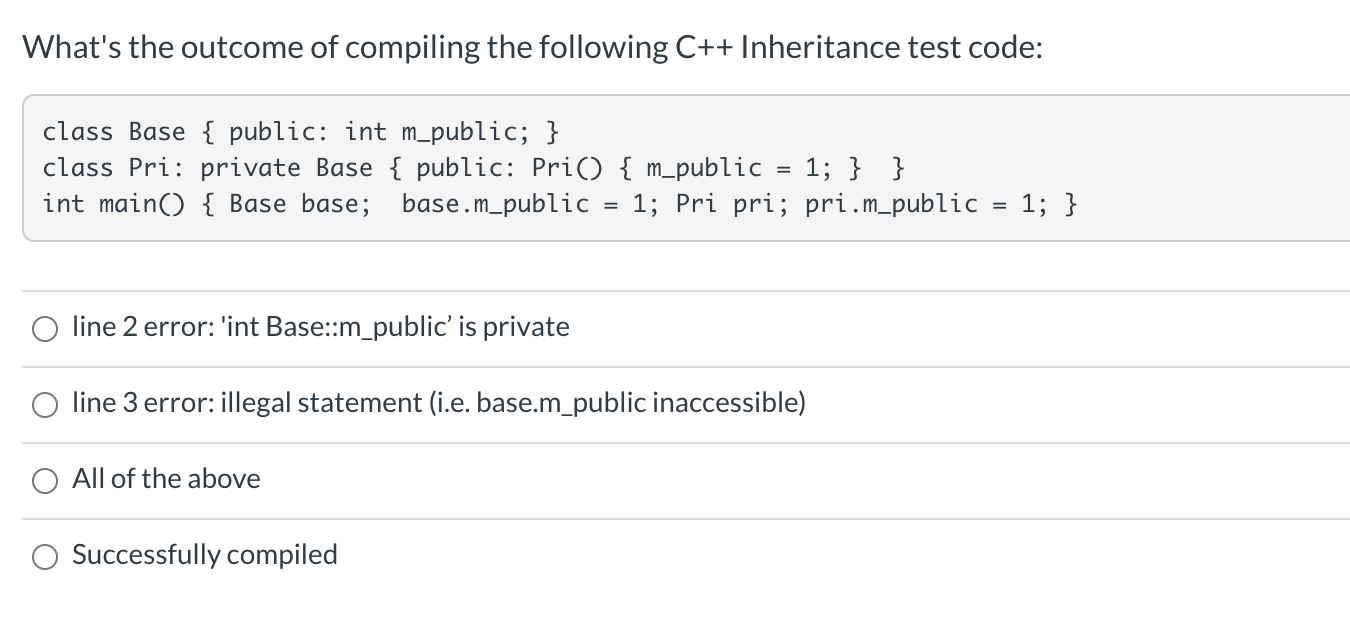
Task: Click the "Pri()" constructor in the code
Action: coord(568,168)
